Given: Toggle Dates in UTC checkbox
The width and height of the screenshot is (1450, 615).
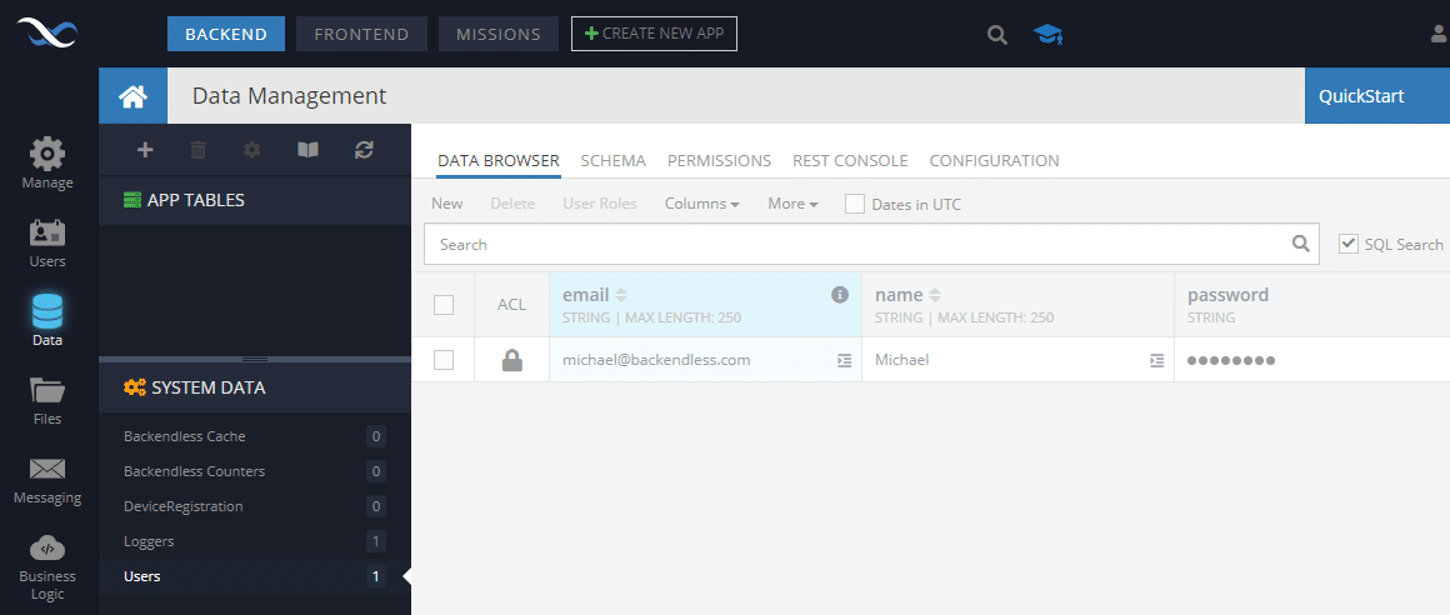Looking at the screenshot, I should click(x=855, y=204).
